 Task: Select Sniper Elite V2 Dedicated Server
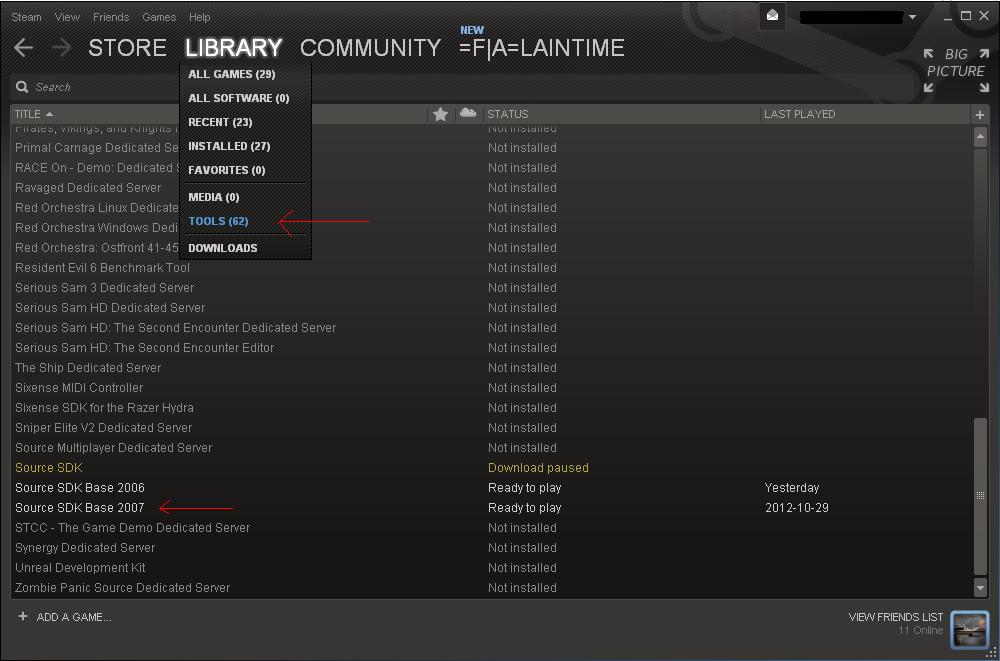click(x=103, y=427)
